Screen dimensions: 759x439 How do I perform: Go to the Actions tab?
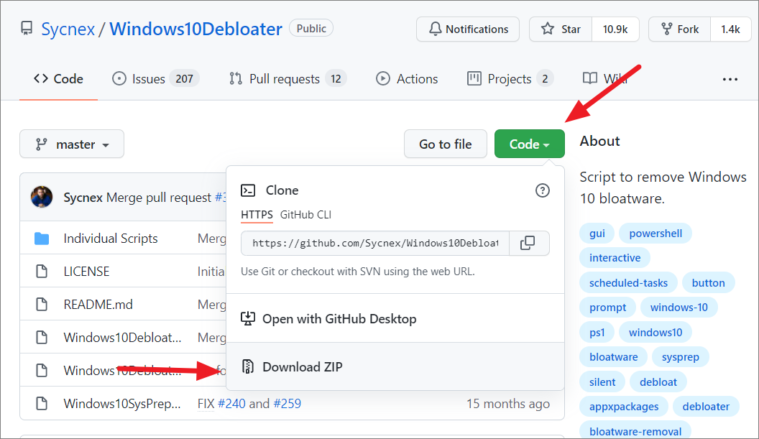pos(407,79)
